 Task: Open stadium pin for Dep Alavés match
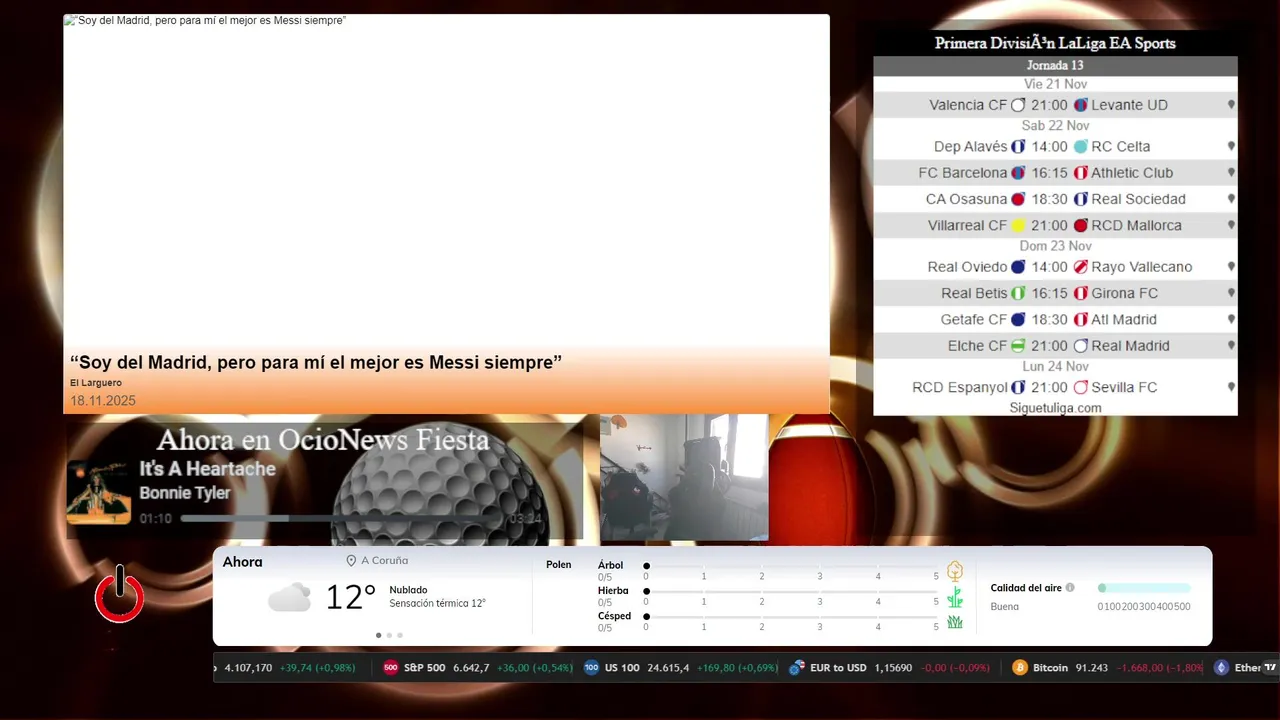point(1231,146)
